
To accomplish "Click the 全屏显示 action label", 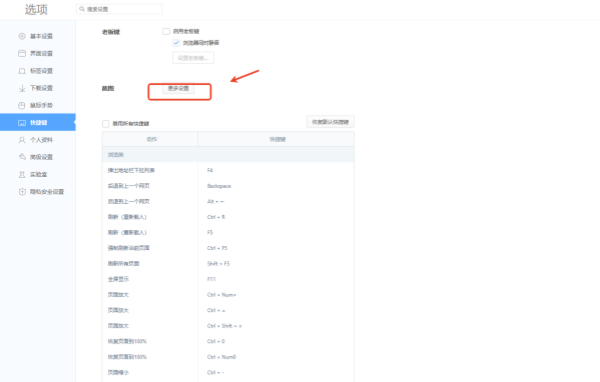I will pos(118,279).
